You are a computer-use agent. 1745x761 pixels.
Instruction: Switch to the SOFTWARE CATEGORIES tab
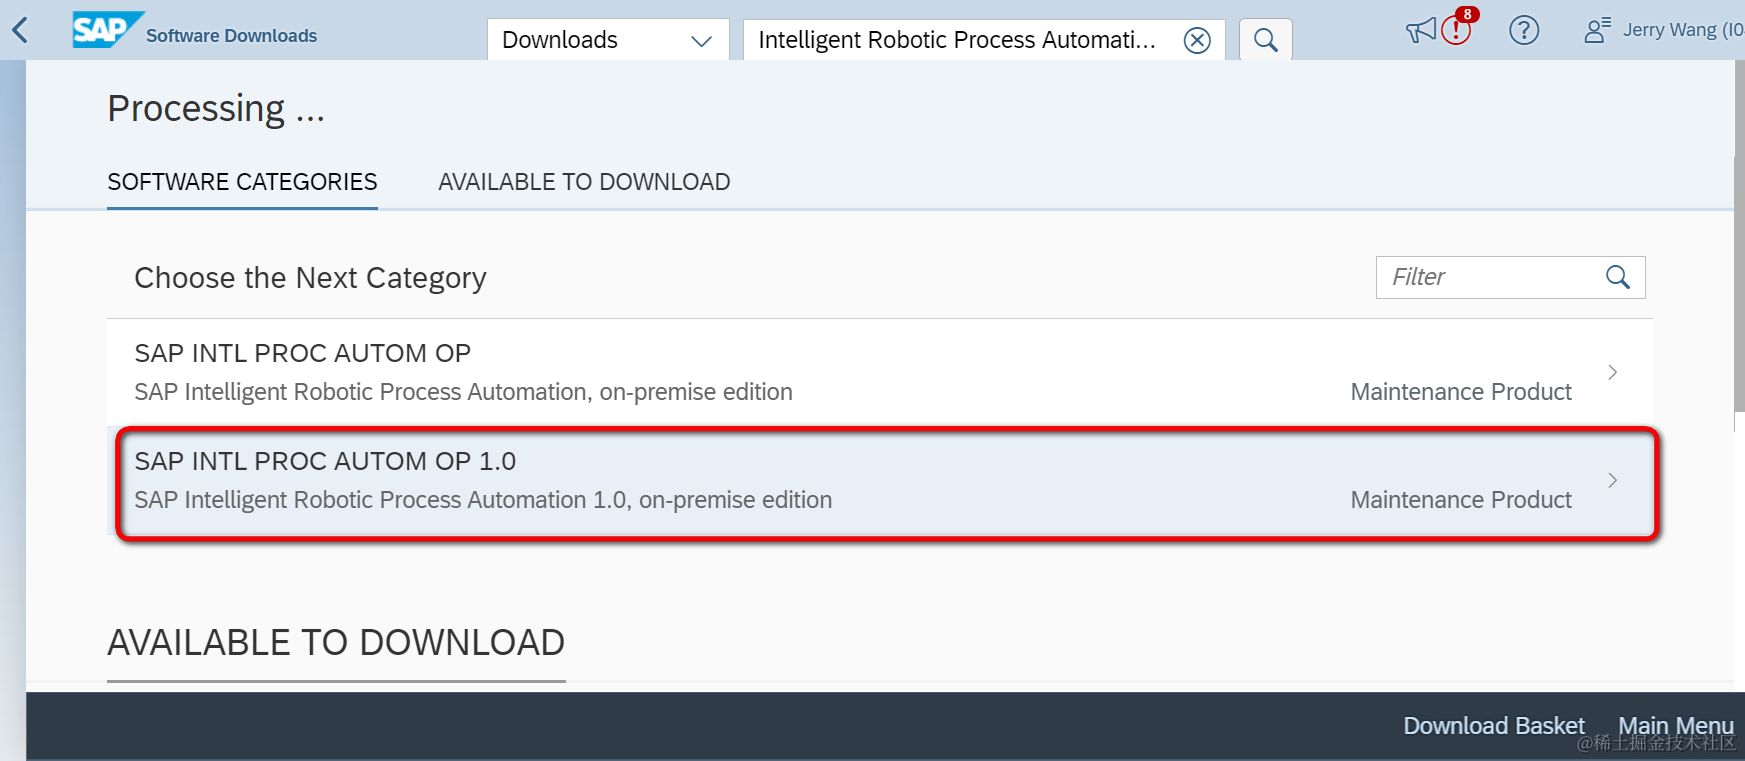(242, 182)
